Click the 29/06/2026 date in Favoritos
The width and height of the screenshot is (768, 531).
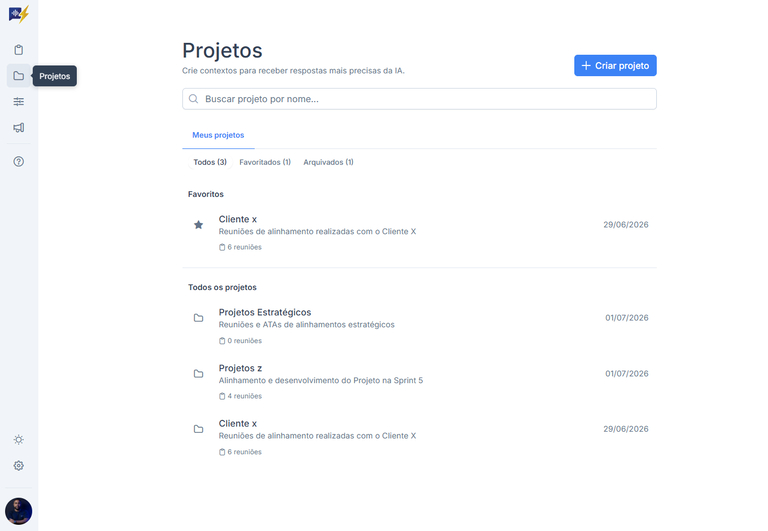point(625,225)
